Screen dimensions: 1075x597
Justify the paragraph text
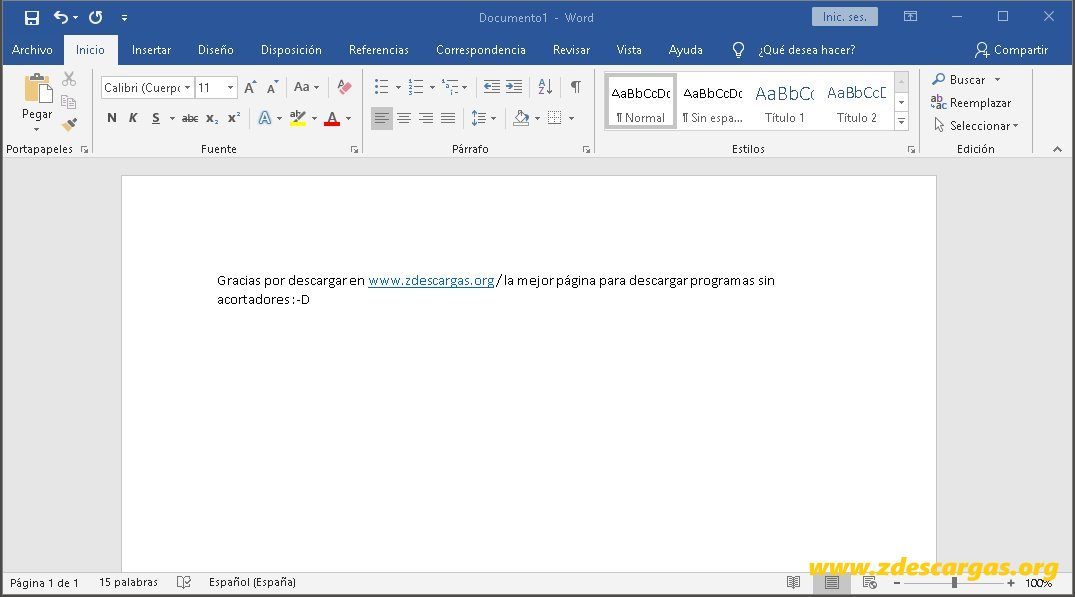(x=448, y=118)
